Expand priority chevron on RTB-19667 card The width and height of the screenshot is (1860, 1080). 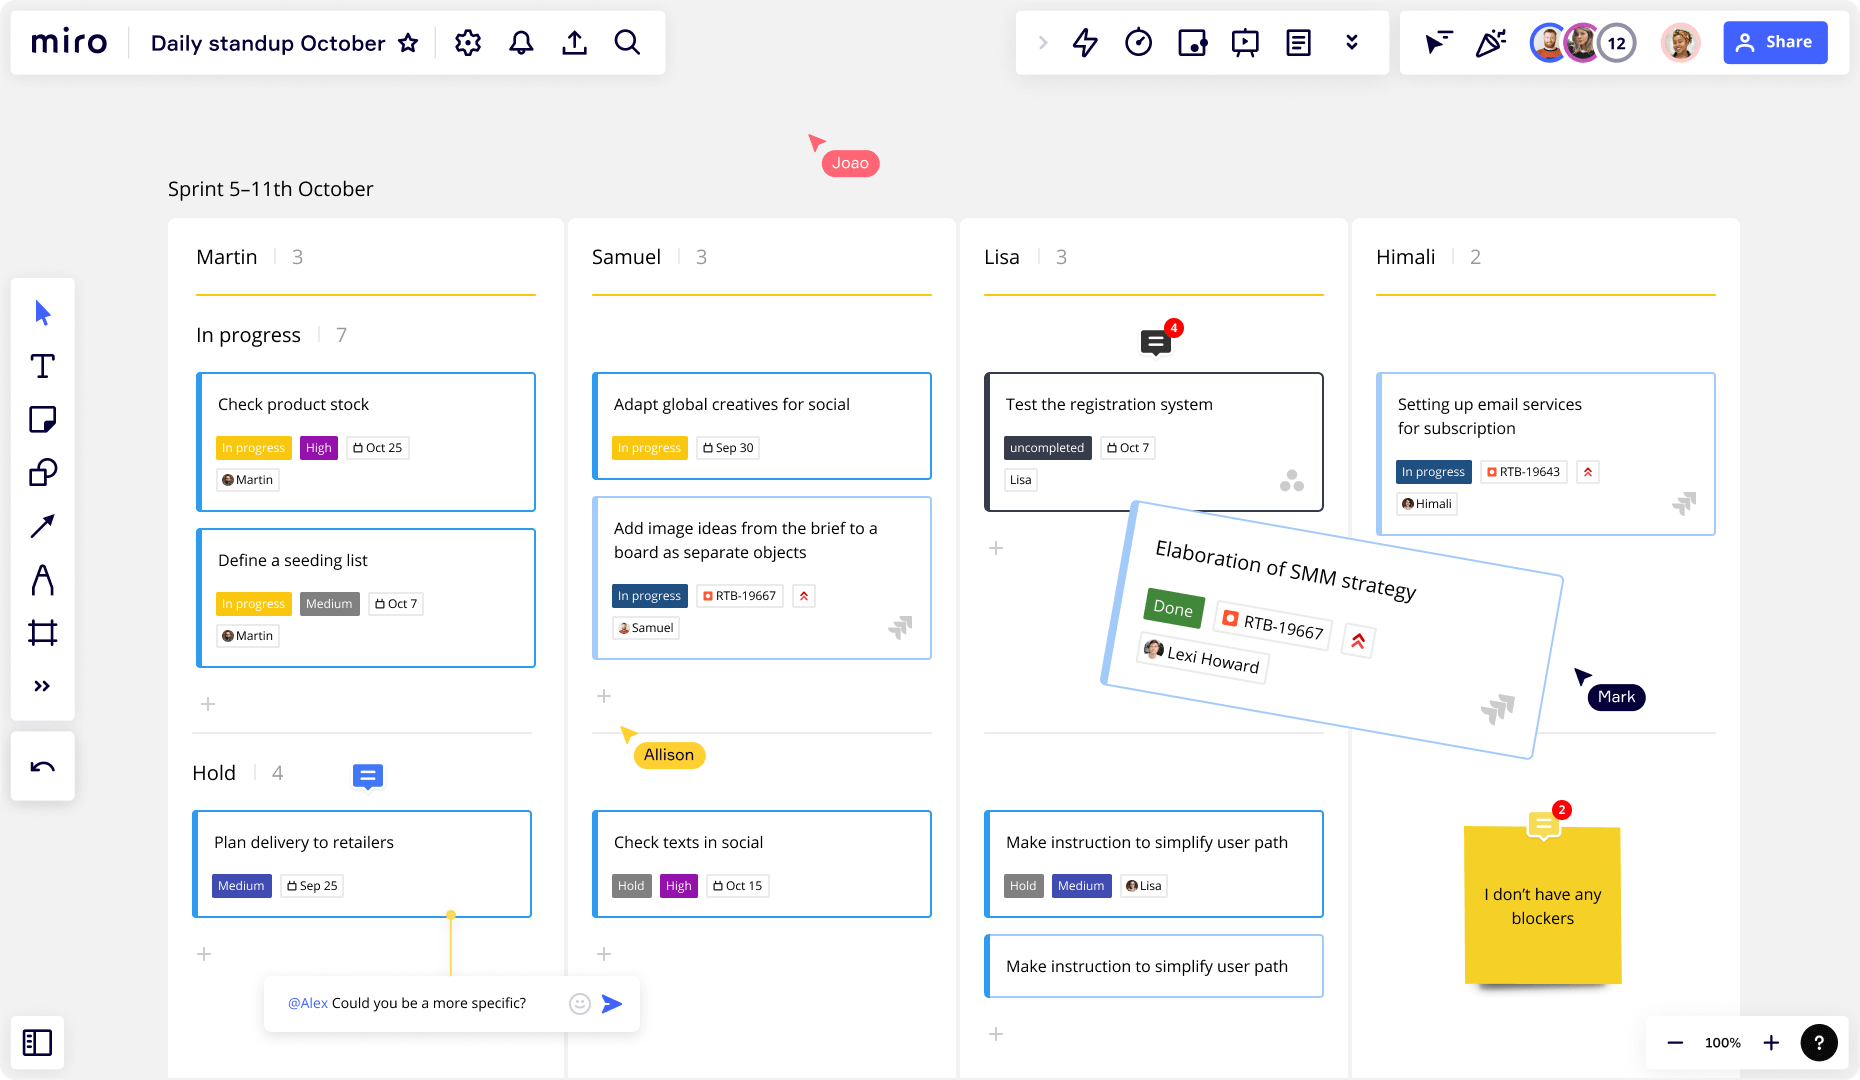pyautogui.click(x=804, y=596)
